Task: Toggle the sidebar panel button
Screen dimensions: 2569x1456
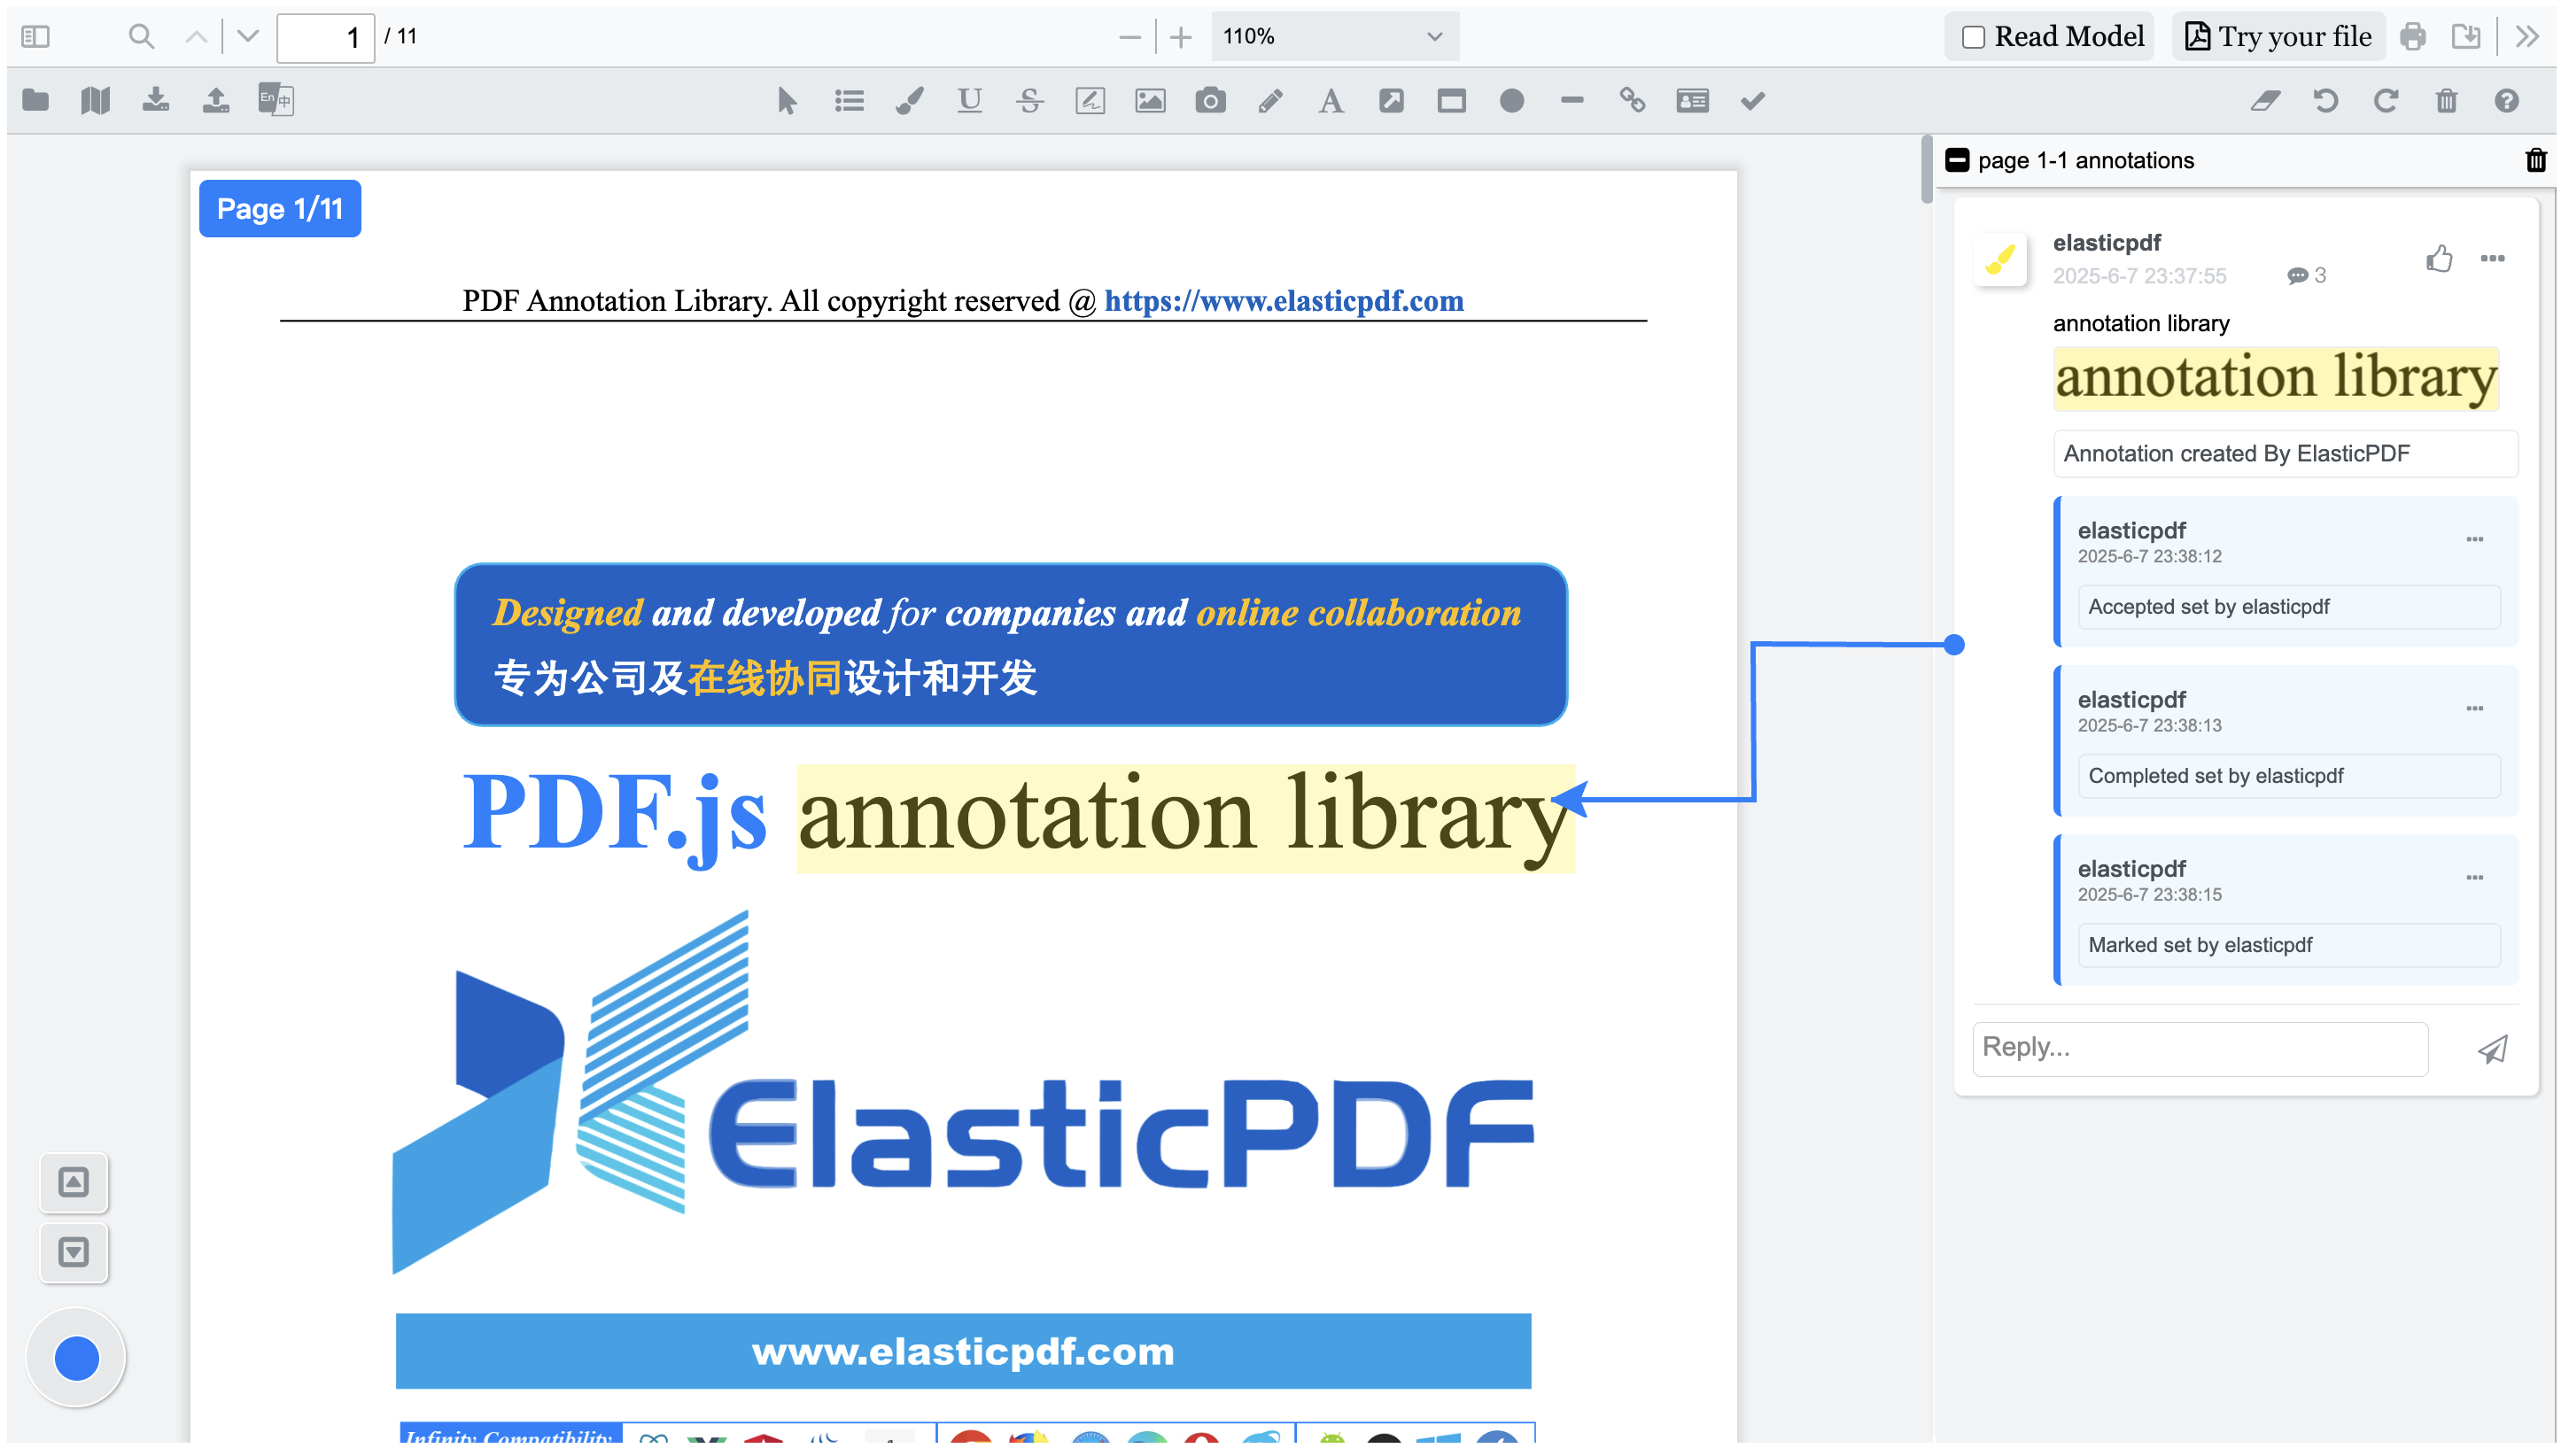Action: pyautogui.click(x=35, y=37)
